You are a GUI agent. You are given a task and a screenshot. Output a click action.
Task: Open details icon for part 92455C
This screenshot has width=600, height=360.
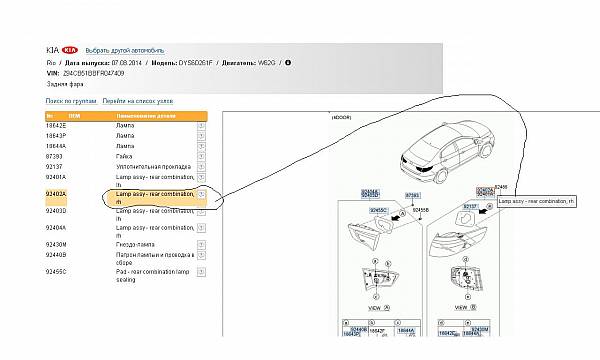201,272
